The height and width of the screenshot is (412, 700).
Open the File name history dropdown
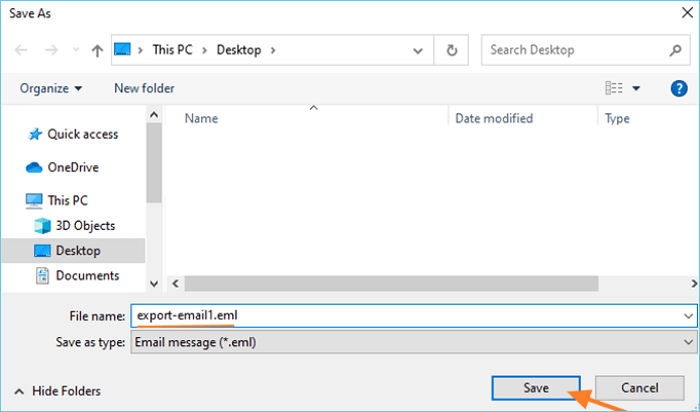coord(689,316)
